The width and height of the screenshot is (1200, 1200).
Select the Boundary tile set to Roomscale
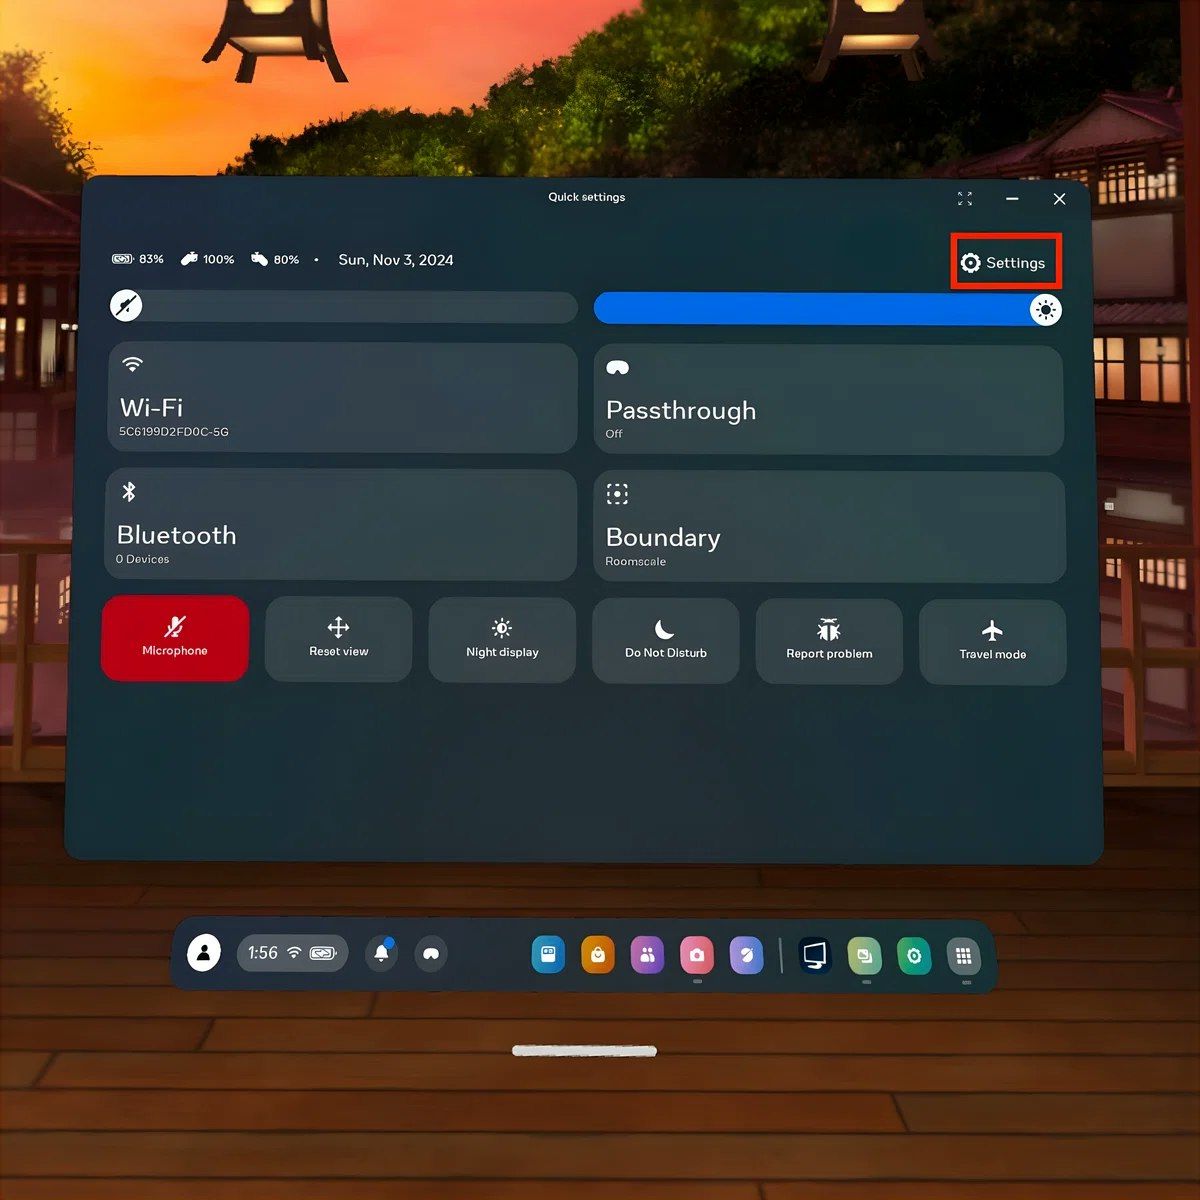(828, 526)
